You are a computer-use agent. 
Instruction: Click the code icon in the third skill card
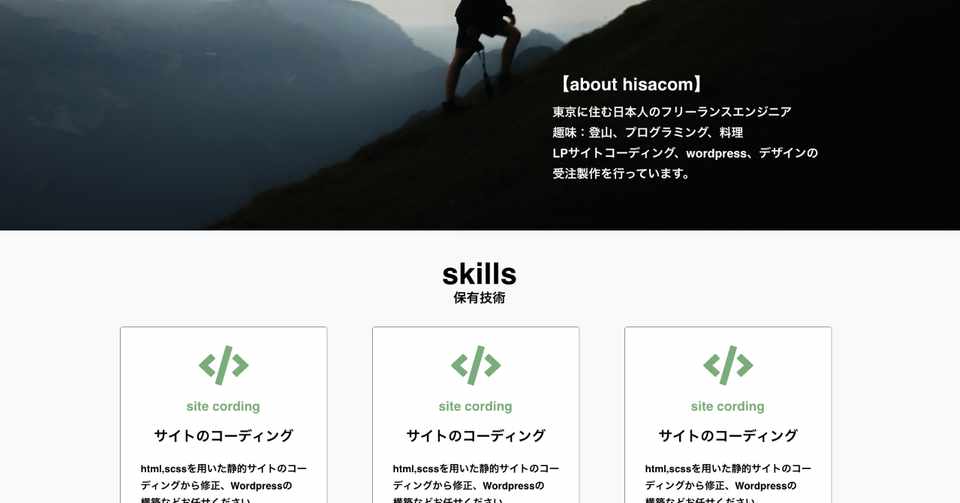tap(728, 365)
